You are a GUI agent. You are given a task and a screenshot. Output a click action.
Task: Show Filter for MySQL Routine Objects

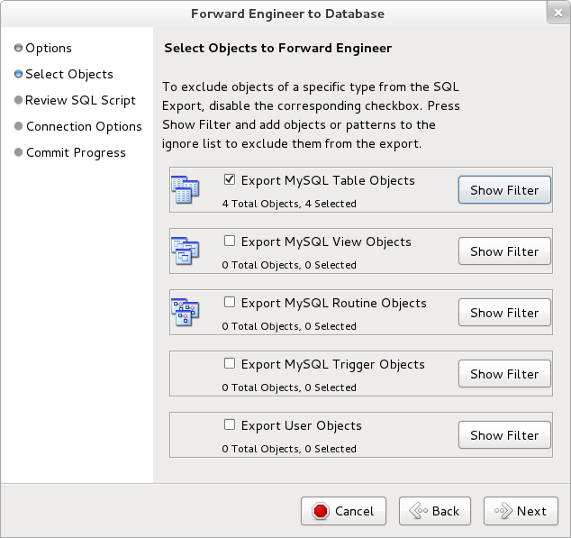504,313
